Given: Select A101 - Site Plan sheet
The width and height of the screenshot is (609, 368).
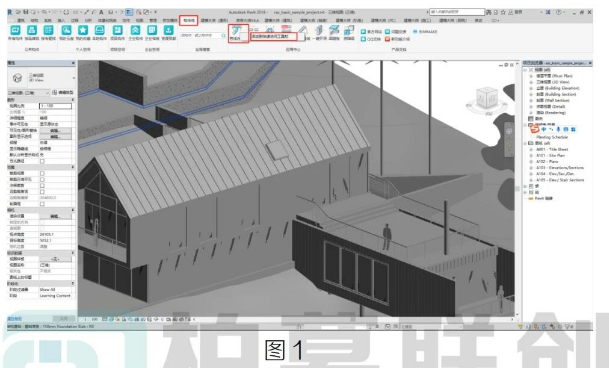Looking at the screenshot, I should 550,155.
